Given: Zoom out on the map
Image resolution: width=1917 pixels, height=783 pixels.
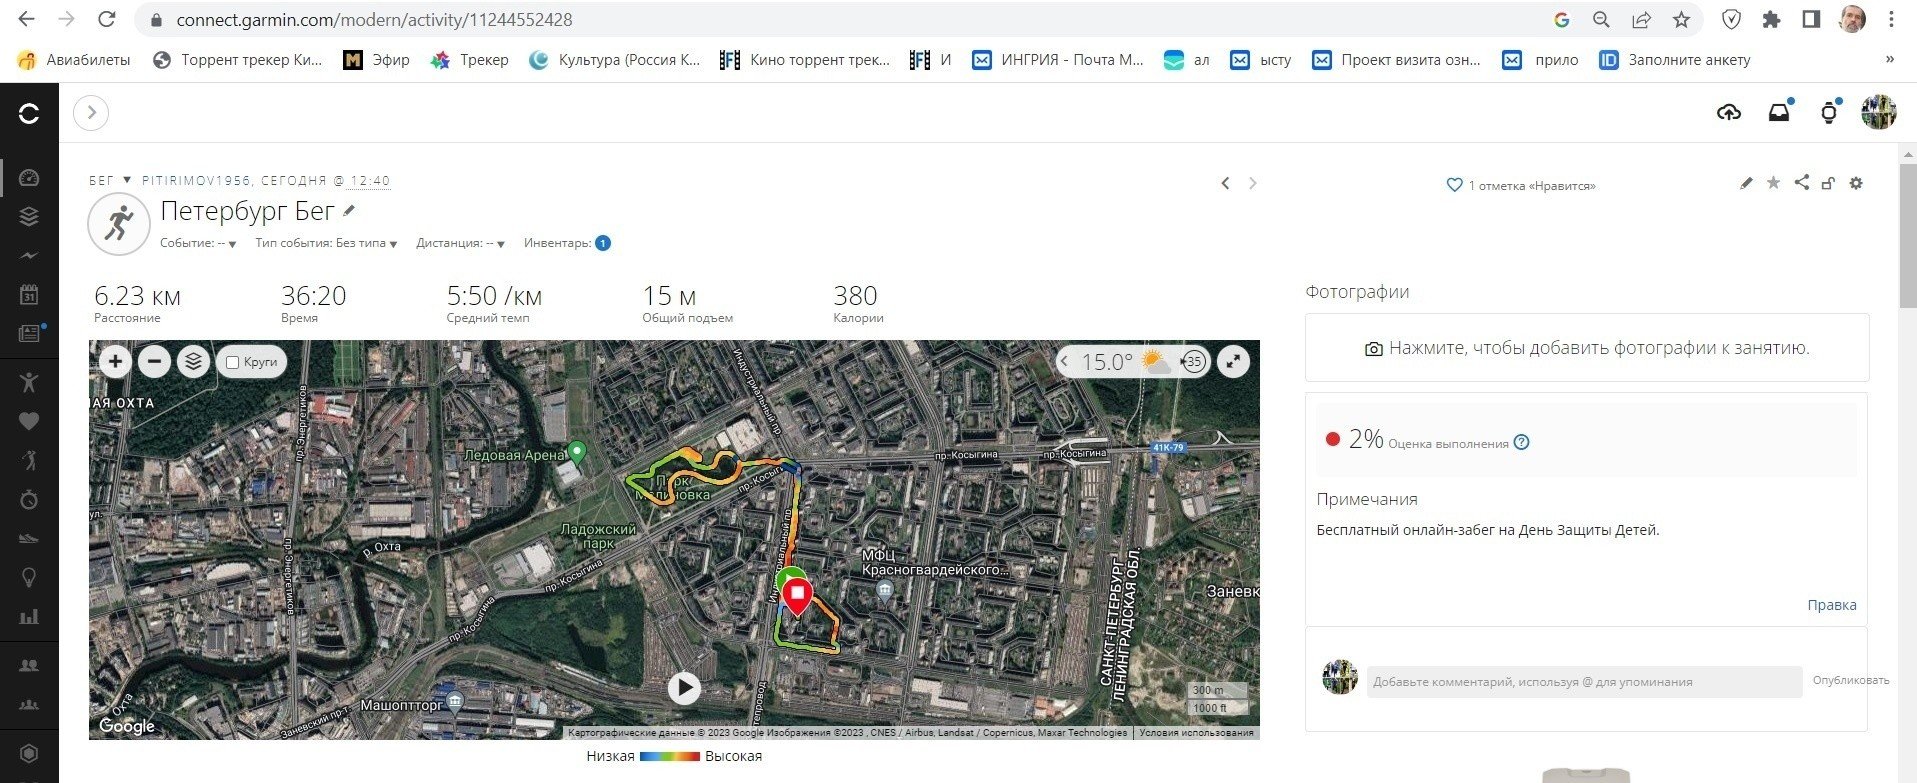Looking at the screenshot, I should point(154,361).
